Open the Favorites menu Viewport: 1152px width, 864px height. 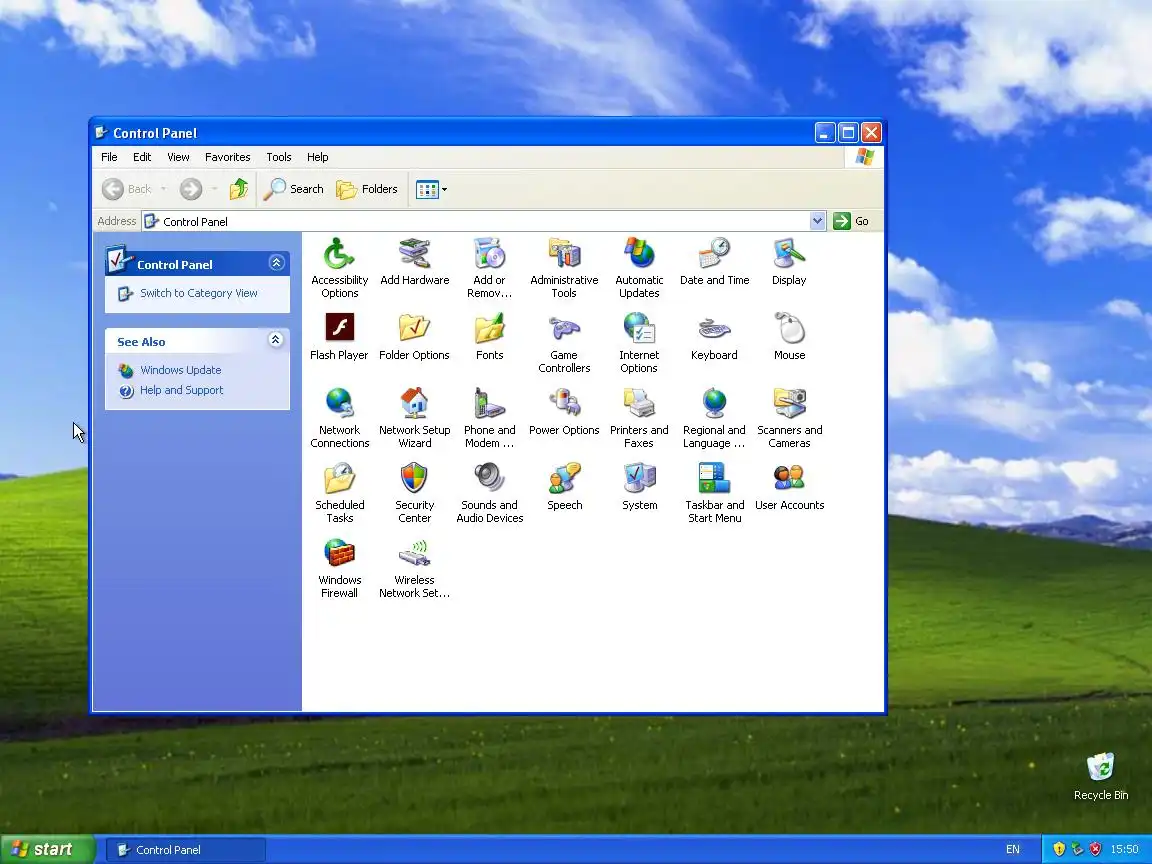227,157
